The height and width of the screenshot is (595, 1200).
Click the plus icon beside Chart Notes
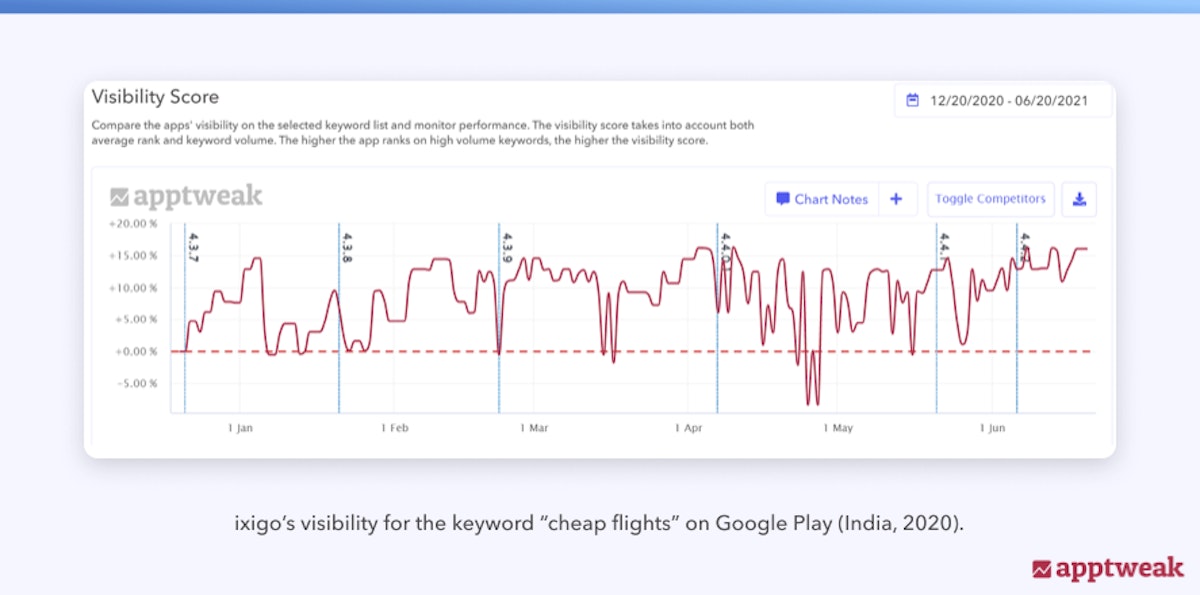tap(896, 199)
